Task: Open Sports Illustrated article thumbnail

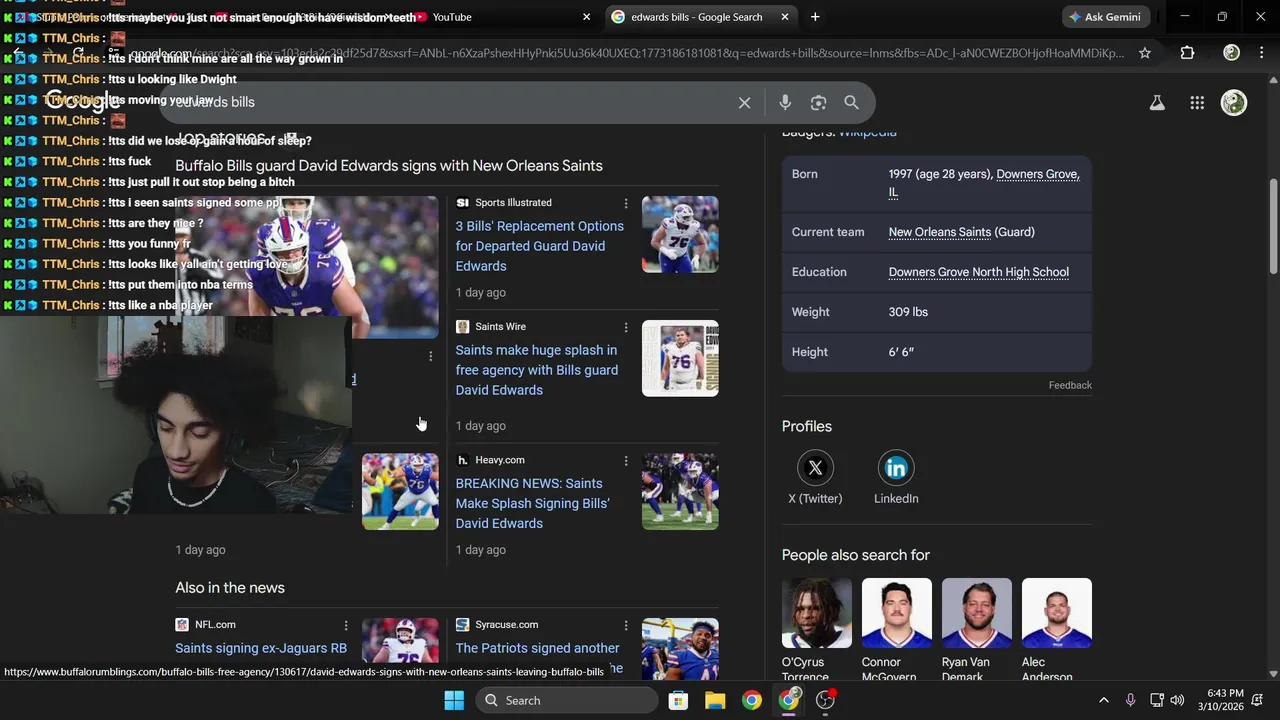Action: (680, 234)
